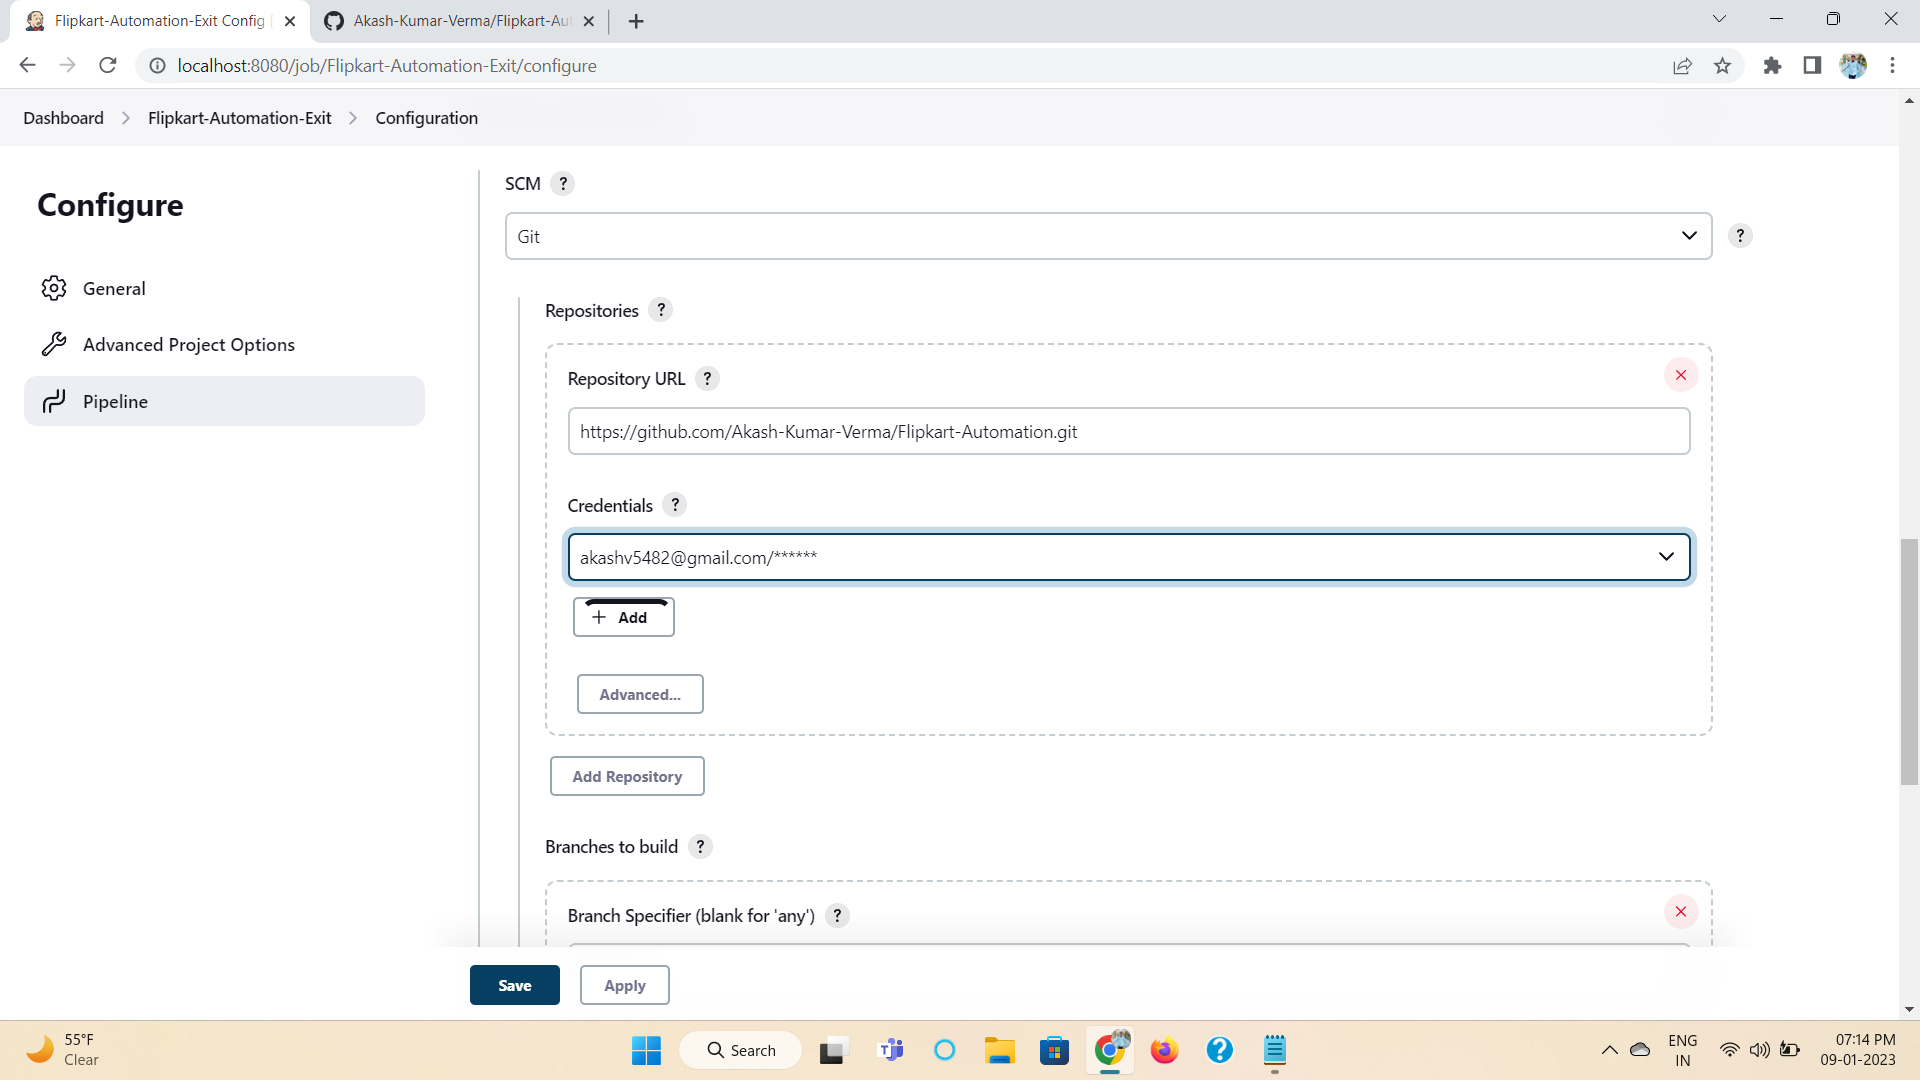Bookmark this page with the star icon
Image resolution: width=1920 pixels, height=1080 pixels.
pyautogui.click(x=1723, y=65)
